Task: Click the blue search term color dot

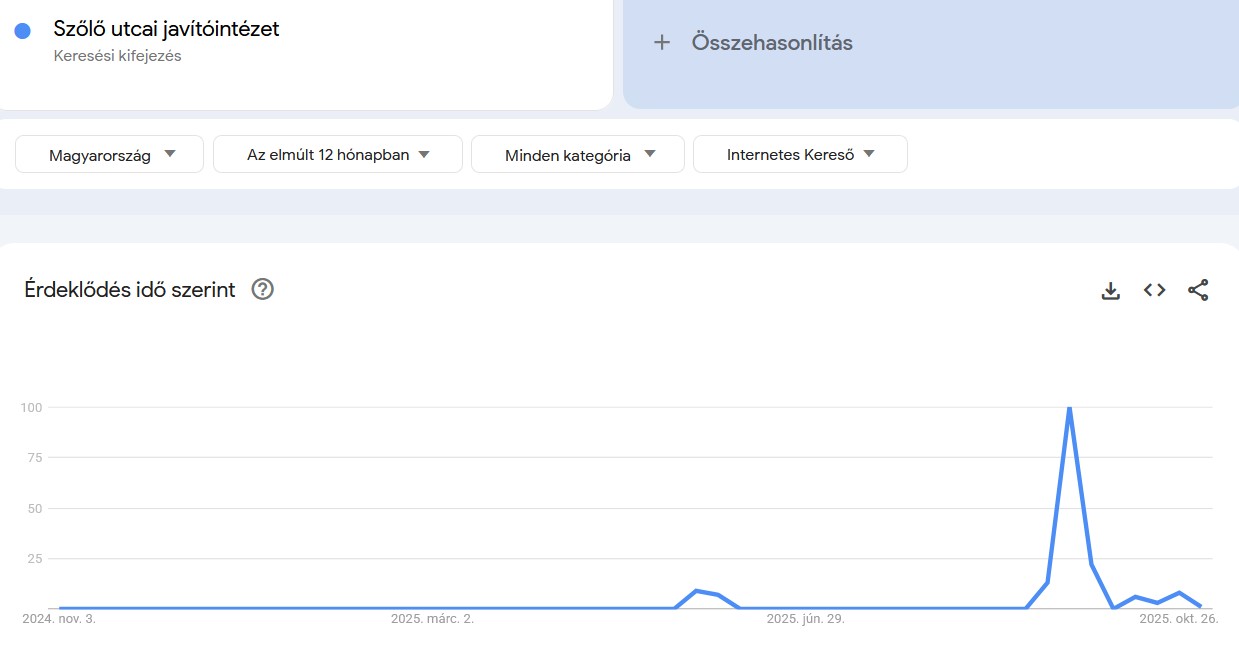Action: [23, 29]
